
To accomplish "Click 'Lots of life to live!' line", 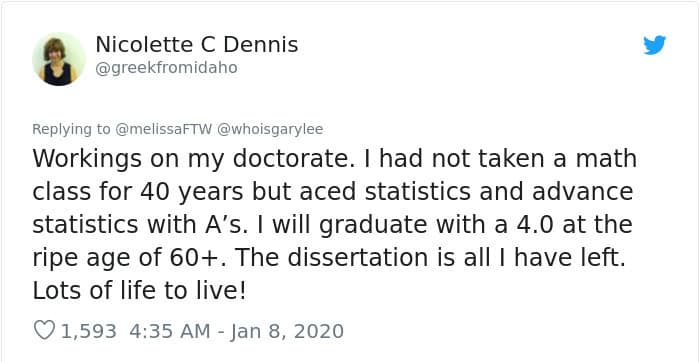I will tap(139, 291).
